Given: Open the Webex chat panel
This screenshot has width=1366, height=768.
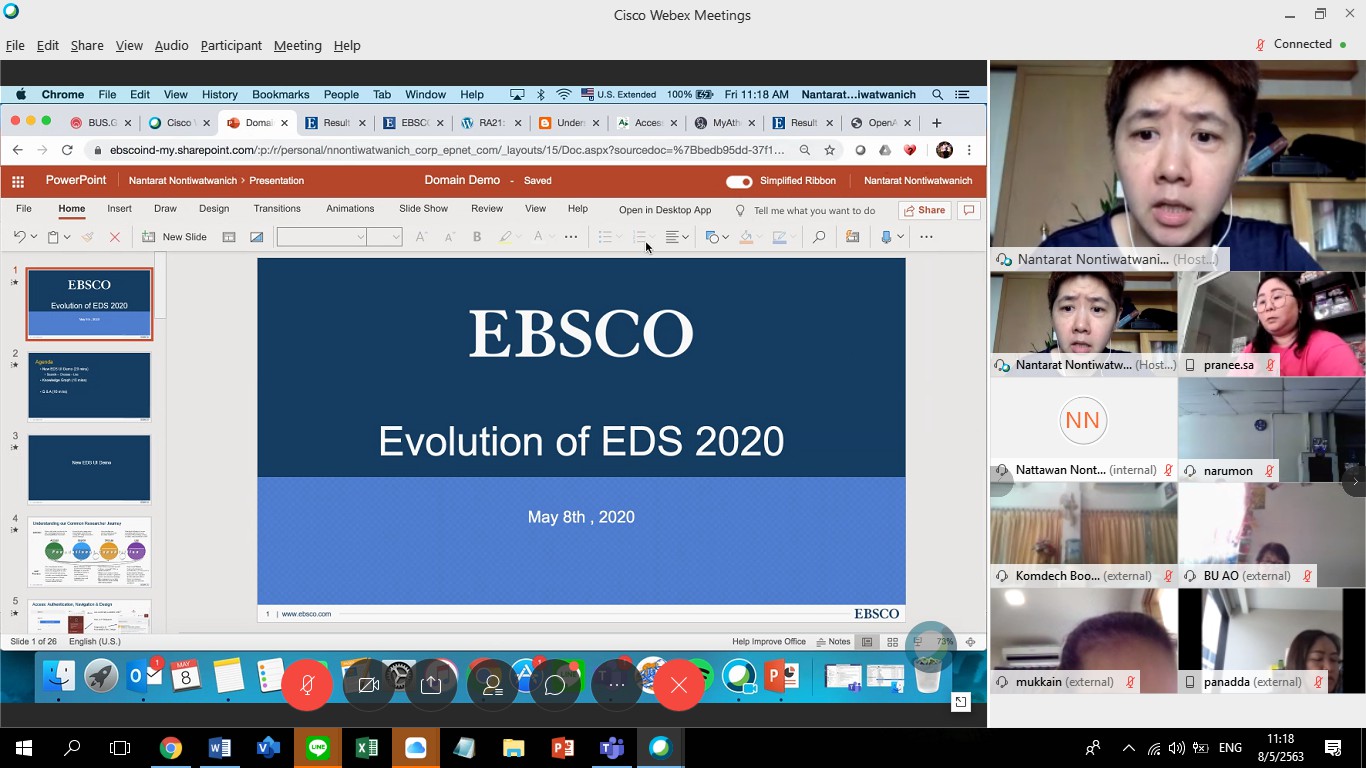Looking at the screenshot, I should (555, 685).
